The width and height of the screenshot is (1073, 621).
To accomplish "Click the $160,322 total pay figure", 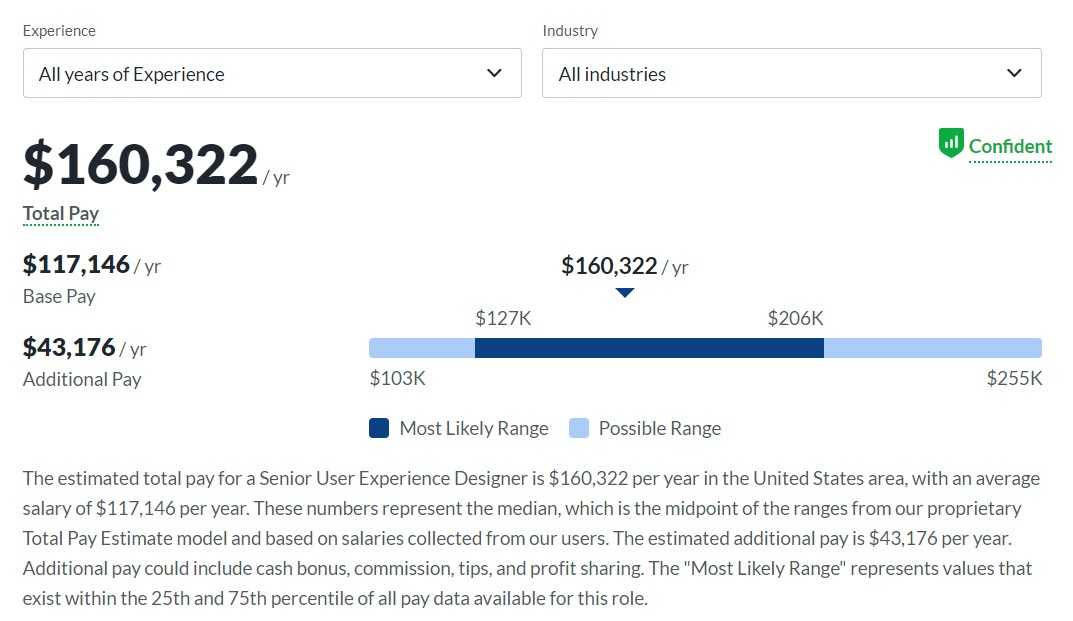I will [x=141, y=165].
